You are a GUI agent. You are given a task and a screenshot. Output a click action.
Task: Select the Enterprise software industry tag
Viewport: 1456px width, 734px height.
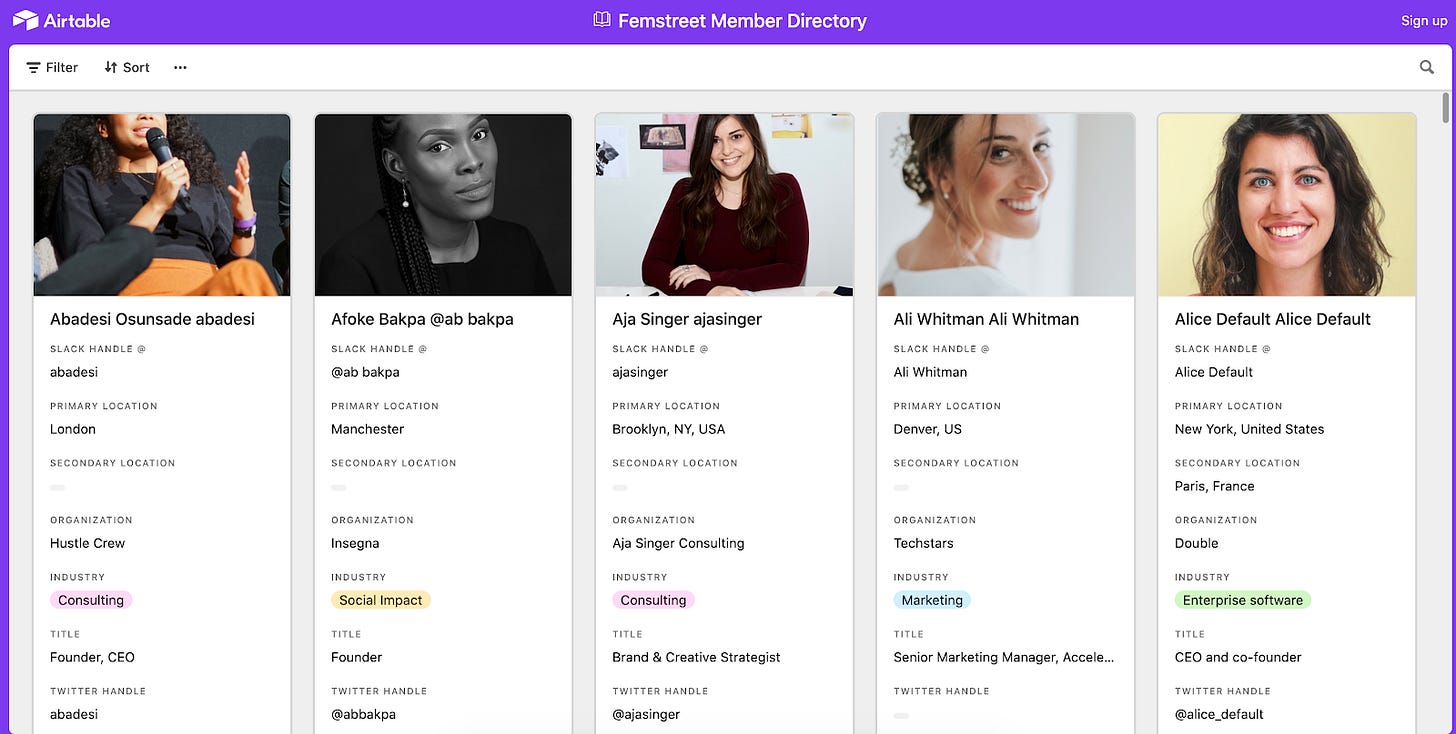pos(1242,600)
